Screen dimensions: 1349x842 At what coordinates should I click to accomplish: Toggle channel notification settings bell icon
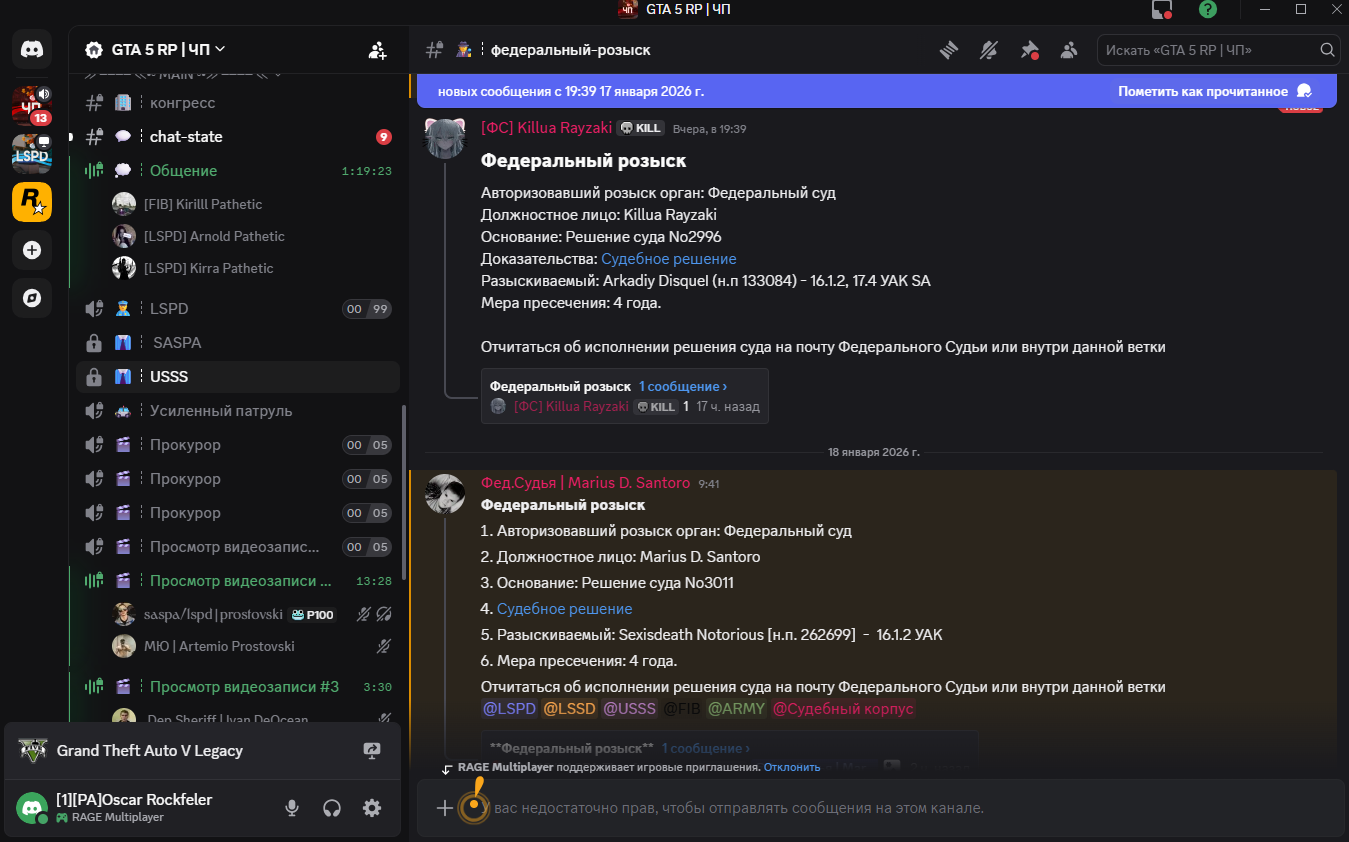point(989,50)
